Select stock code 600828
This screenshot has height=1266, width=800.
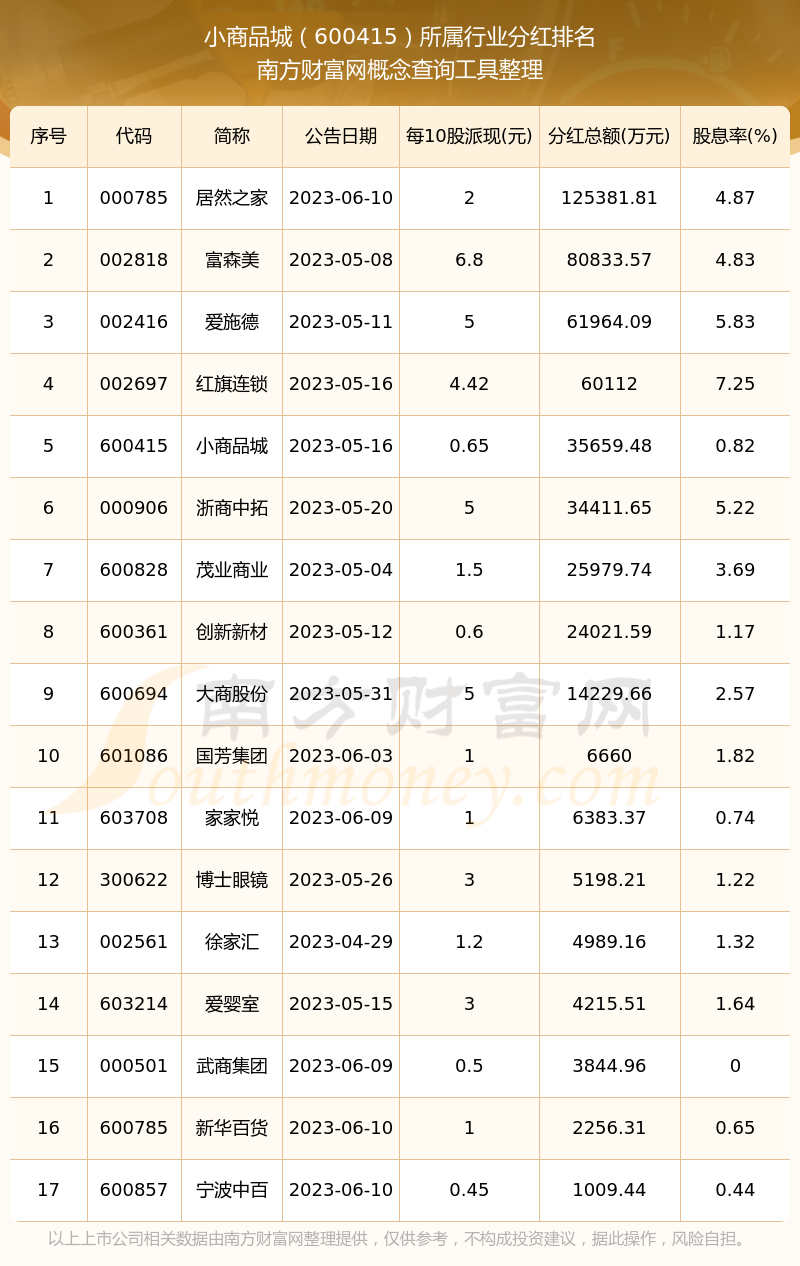point(134,570)
